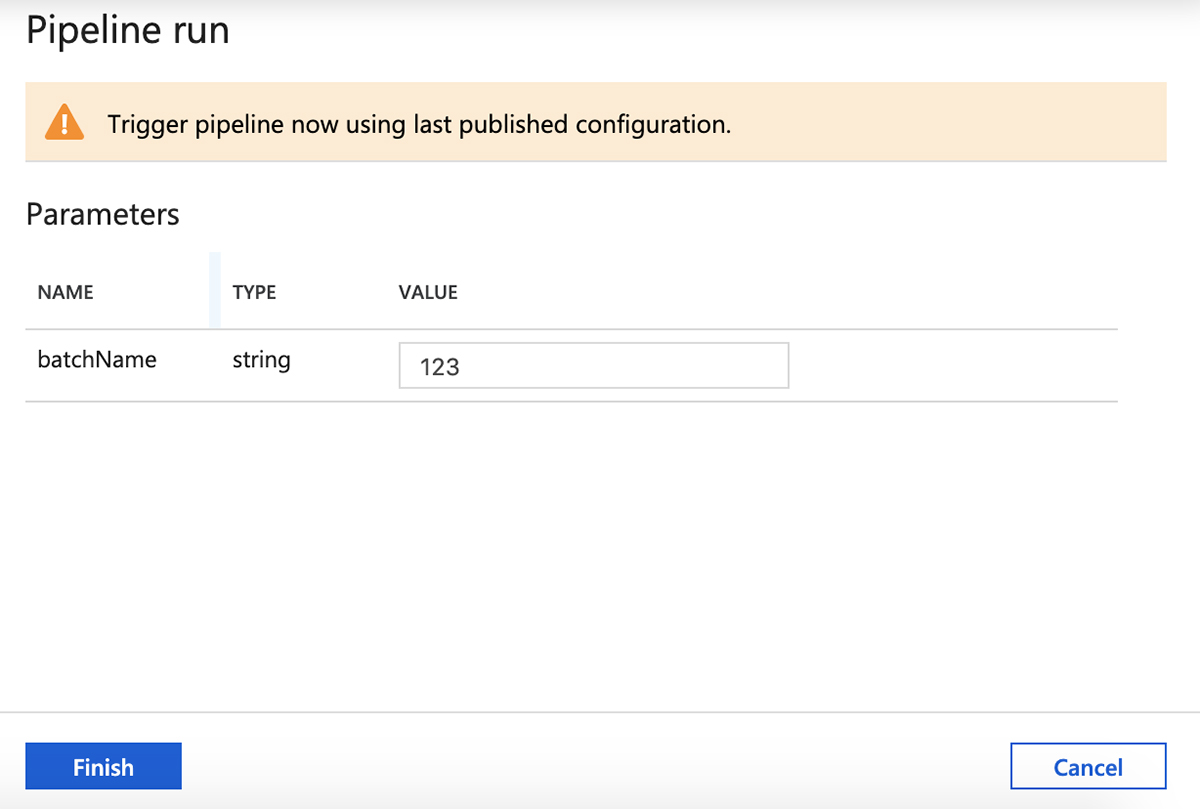1200x809 pixels.
Task: Click the string type cell
Action: pos(261,360)
